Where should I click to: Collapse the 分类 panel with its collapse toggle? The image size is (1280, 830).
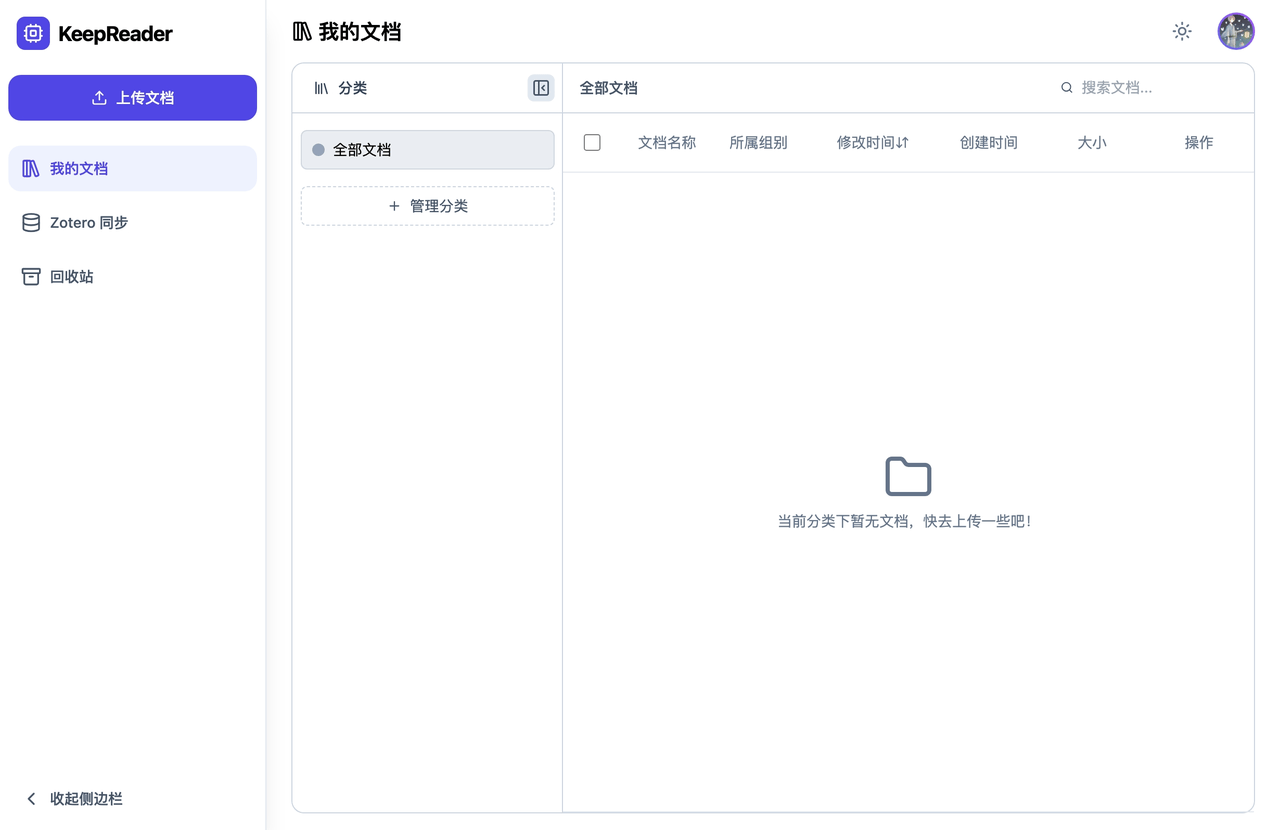coord(540,88)
